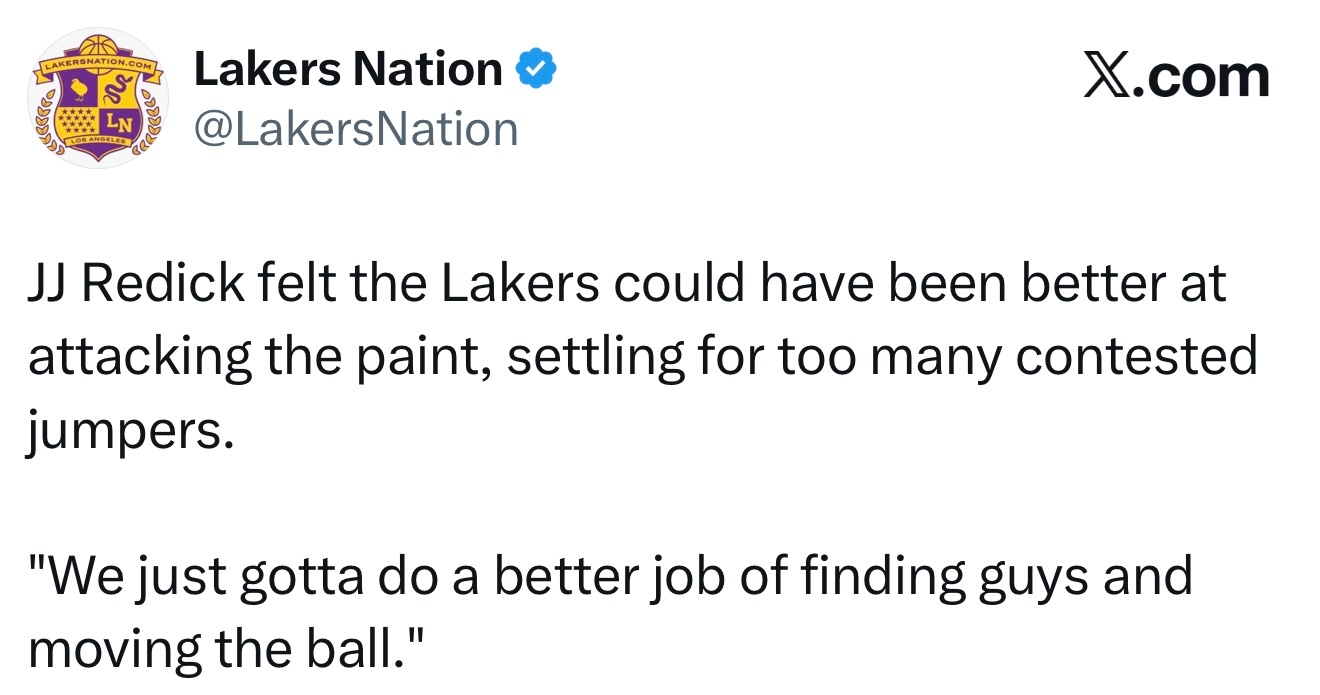Open the Lakers Nation display name
The height and width of the screenshot is (695, 1320).
click(x=347, y=69)
